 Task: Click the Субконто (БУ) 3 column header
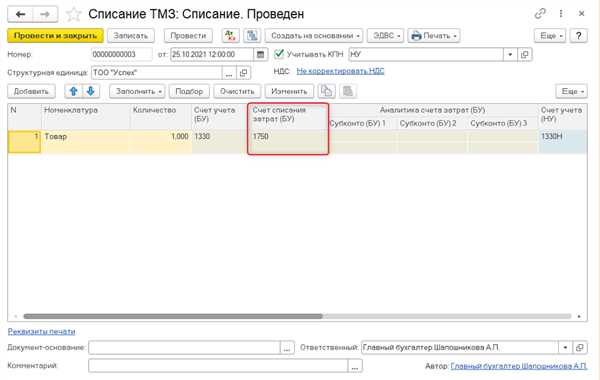[x=502, y=124]
